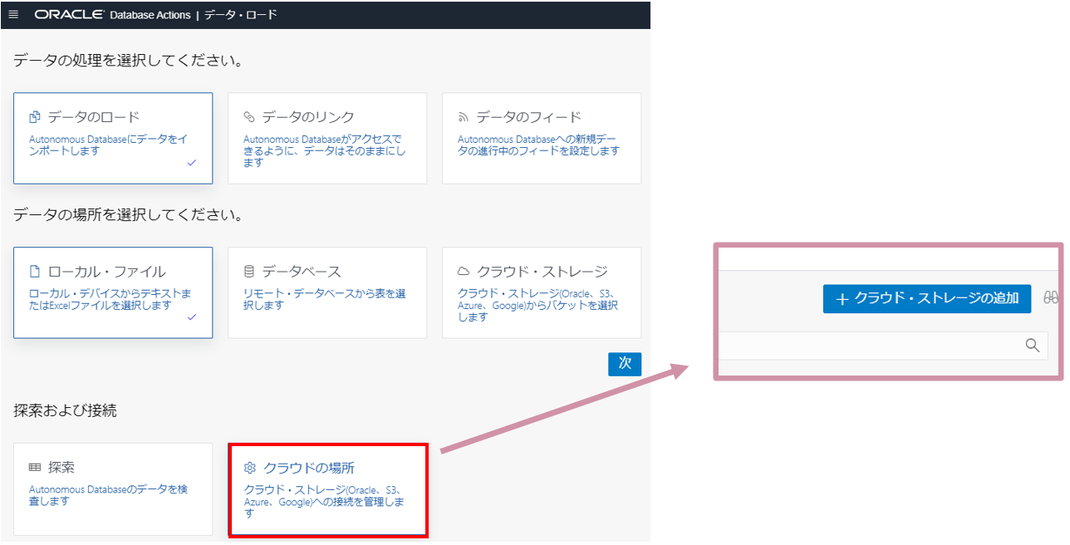Click the feed icon on データのフィード
Screen dimensions: 1070x545
point(463,117)
